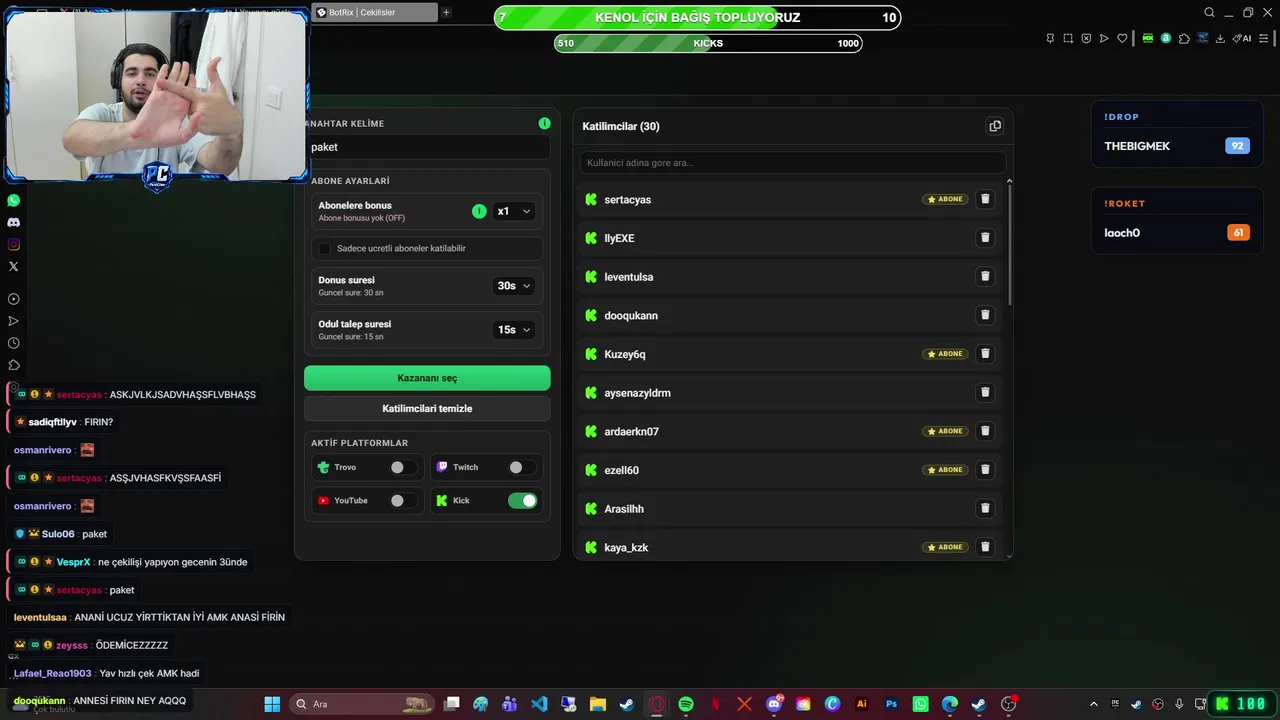Remove sertacyas from participants with trash icon
The image size is (1280, 720).
(x=985, y=199)
